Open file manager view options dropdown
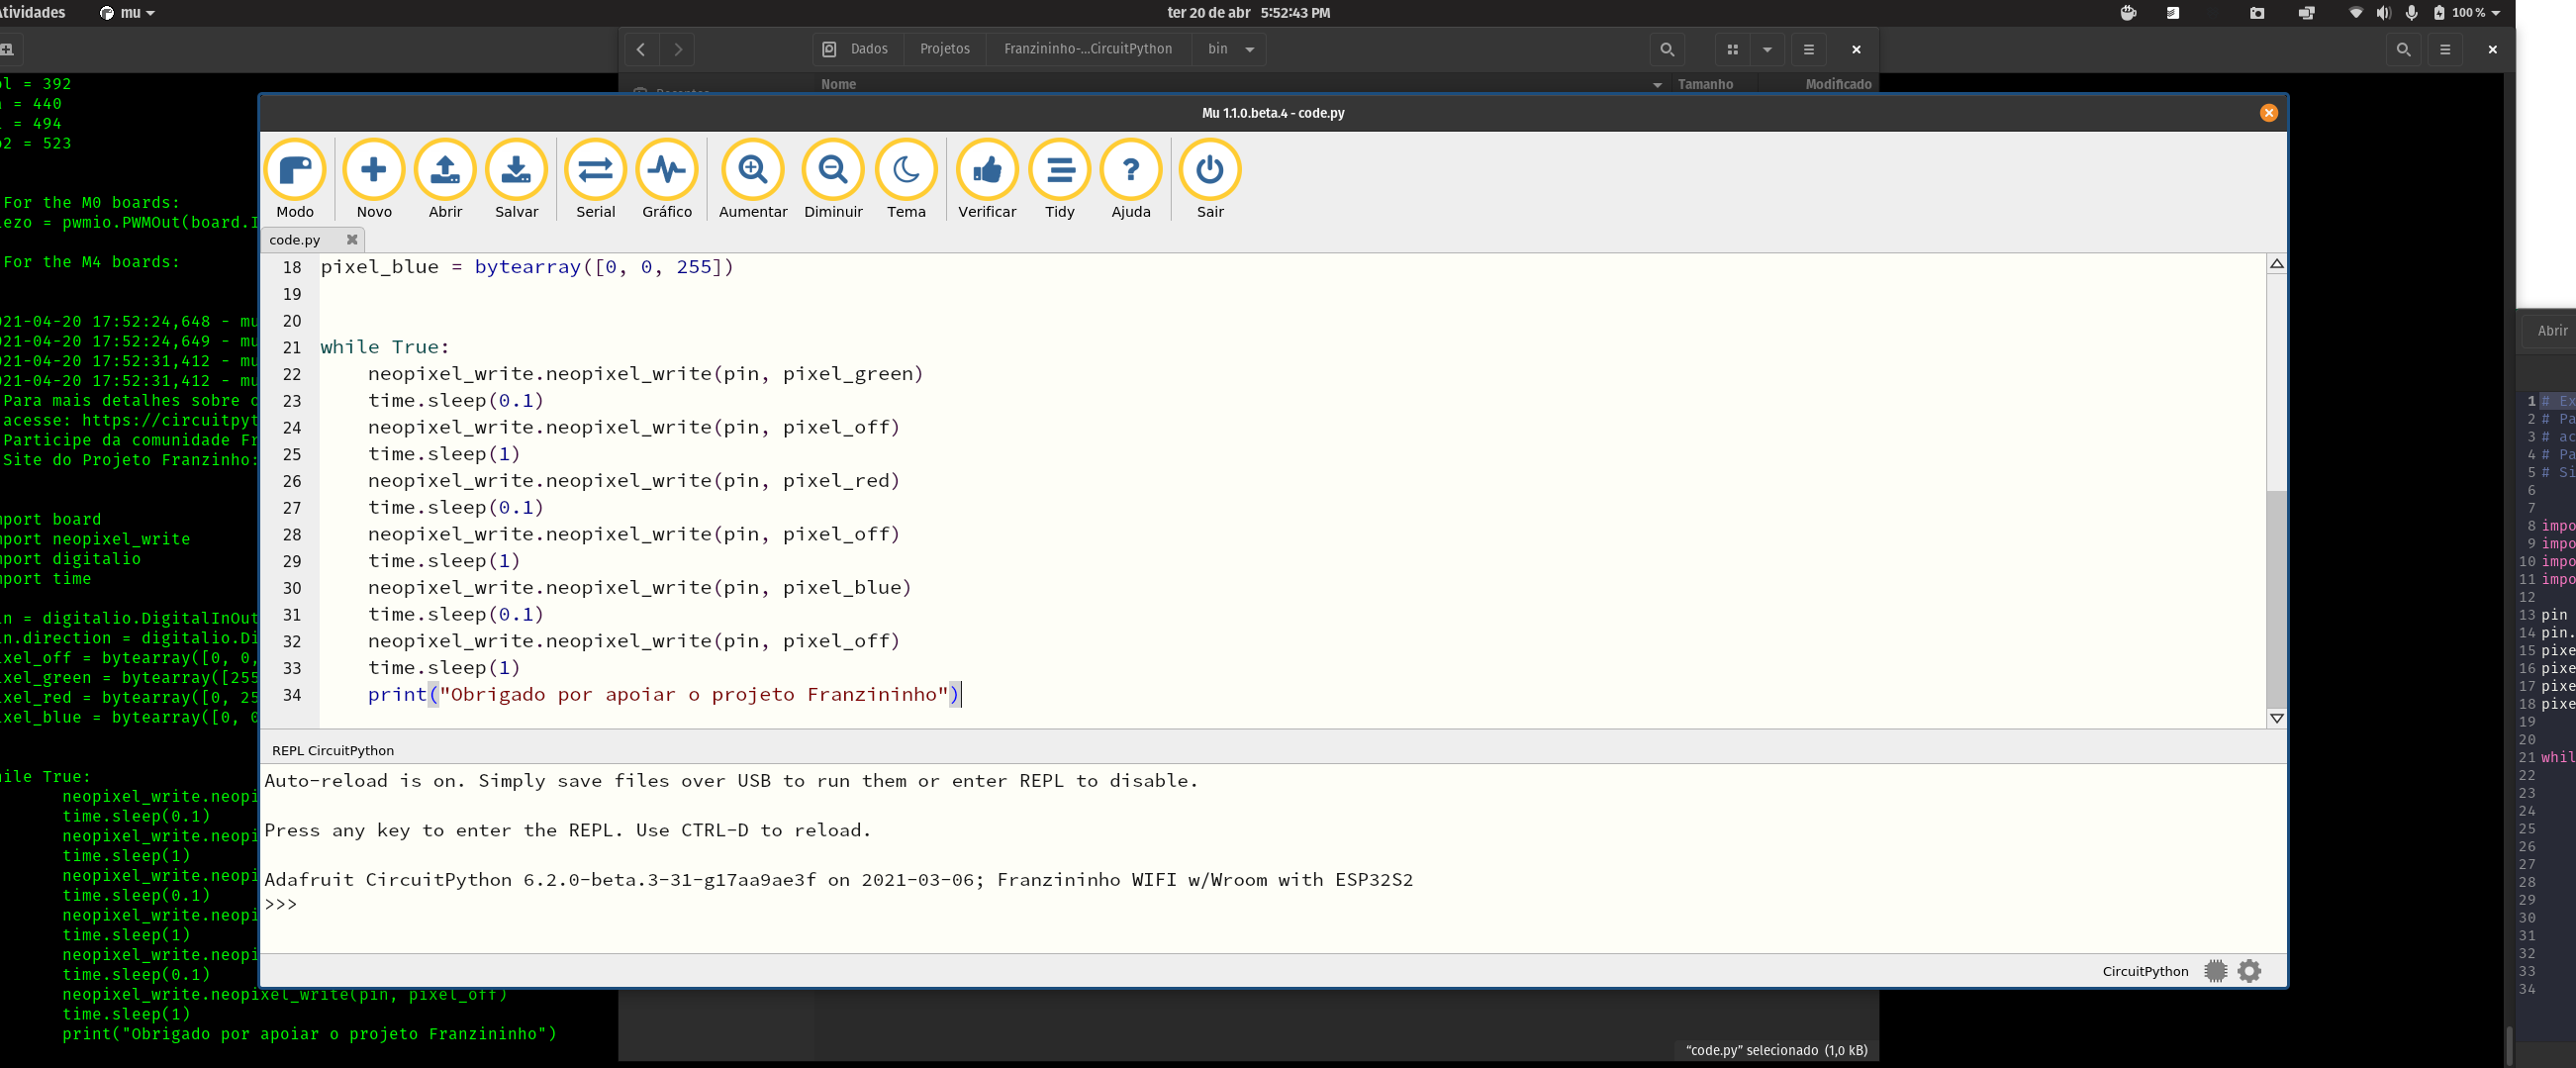 1767,49
